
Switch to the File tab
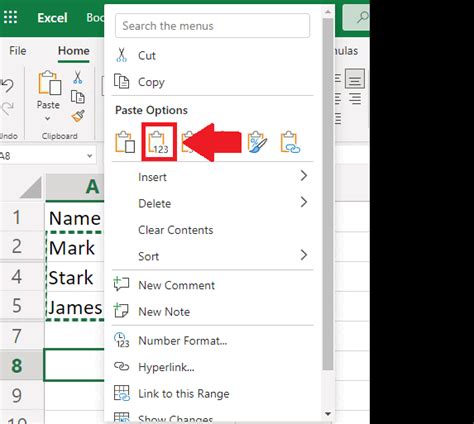click(18, 51)
